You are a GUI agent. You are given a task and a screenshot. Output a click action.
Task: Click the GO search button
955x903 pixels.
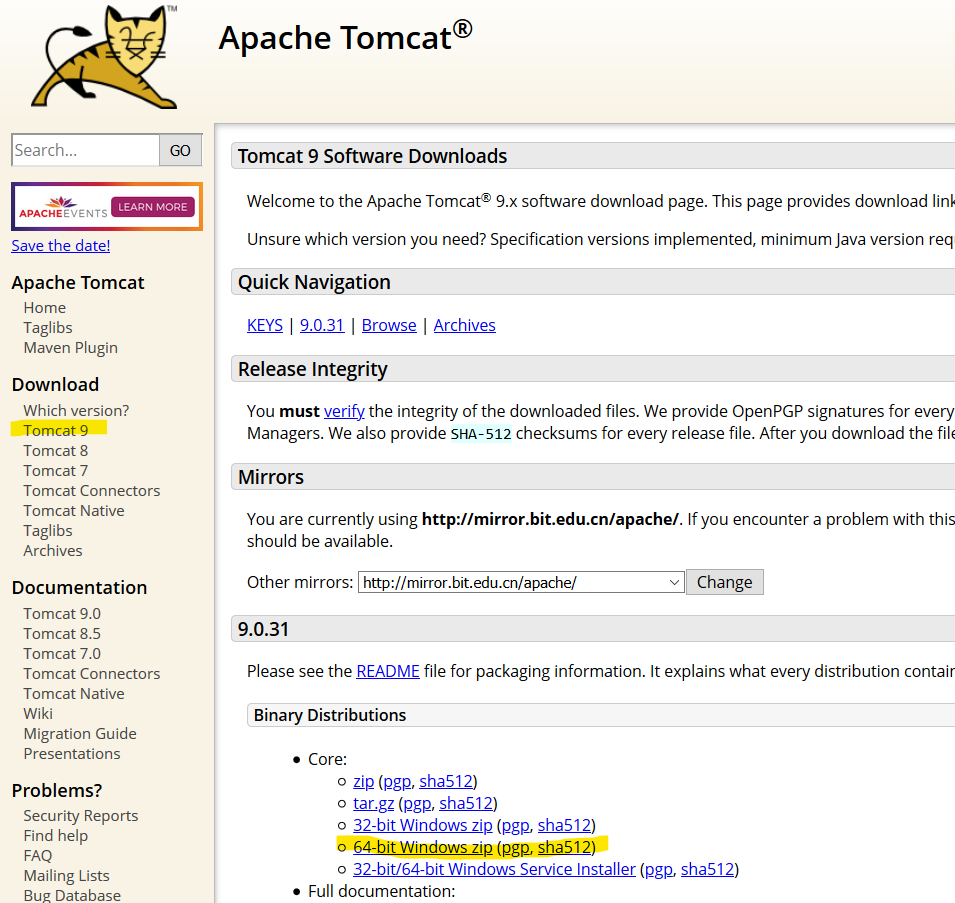click(180, 150)
